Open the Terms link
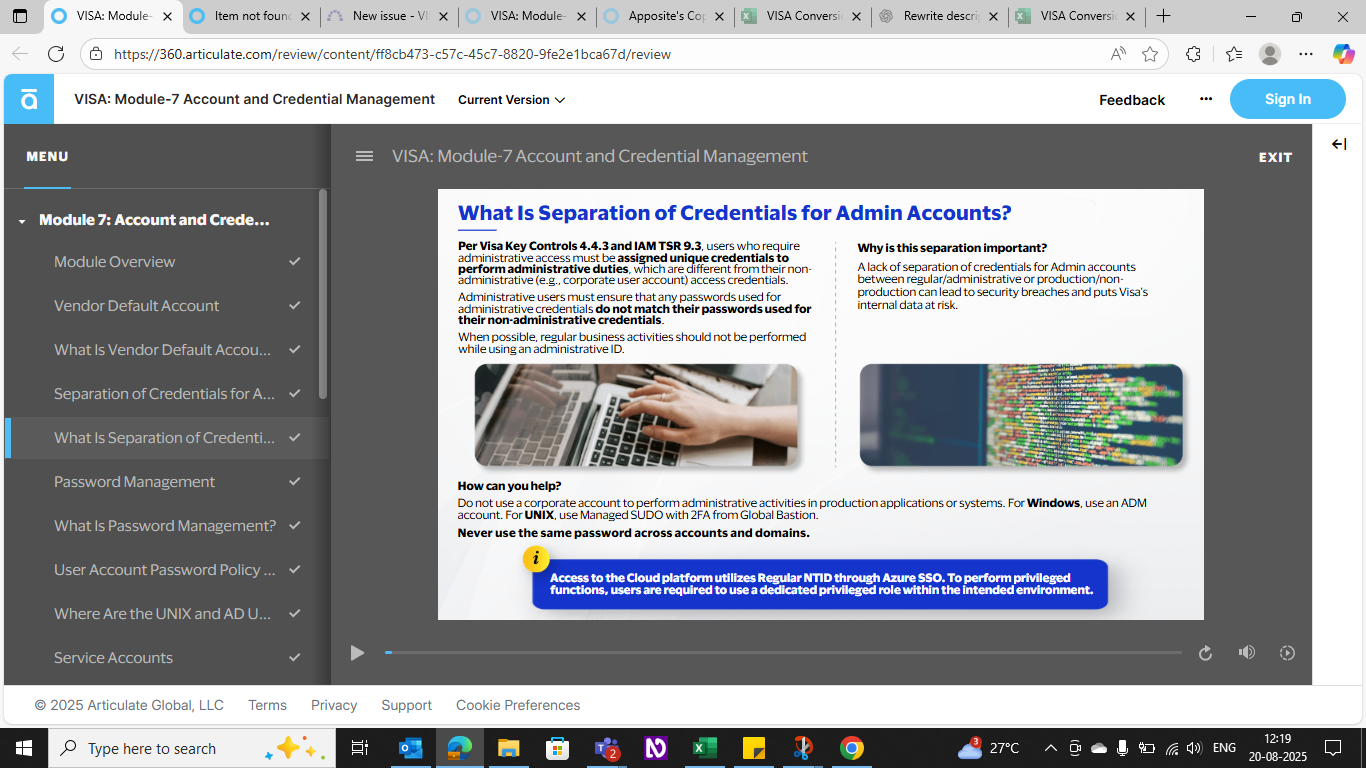The height and width of the screenshot is (768, 1366). click(x=267, y=705)
